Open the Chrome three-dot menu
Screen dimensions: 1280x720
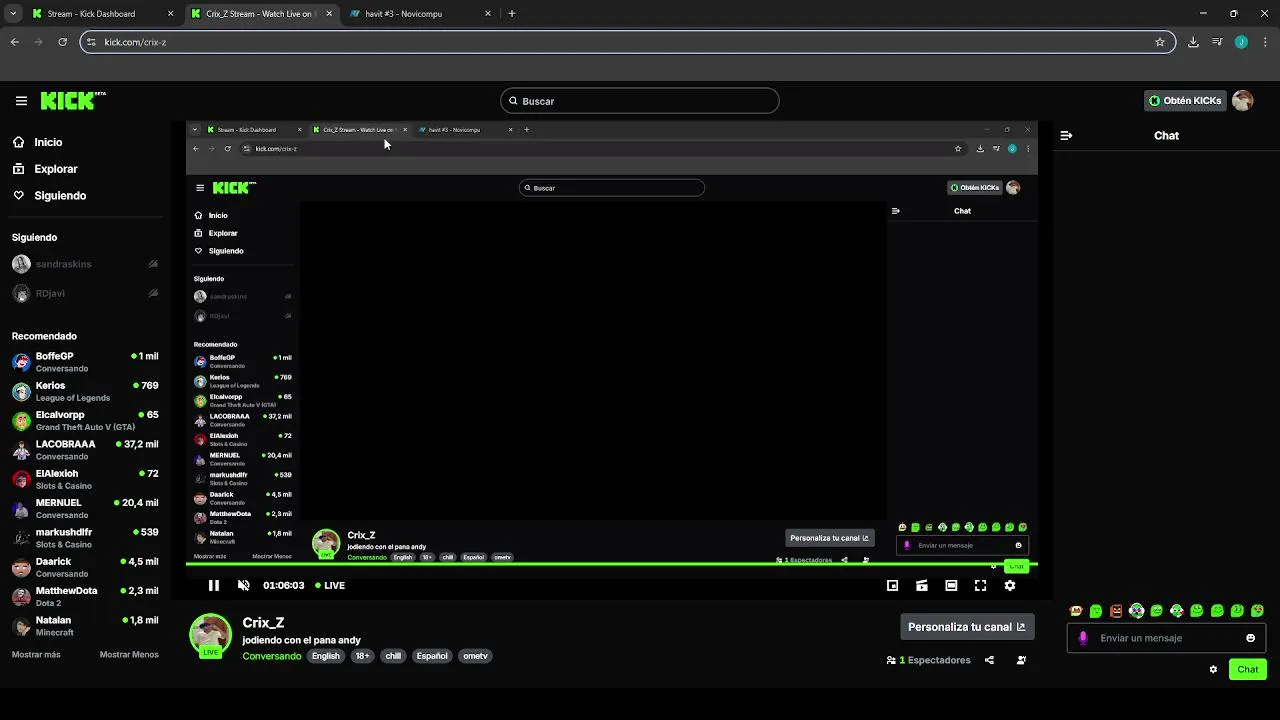click(1263, 42)
